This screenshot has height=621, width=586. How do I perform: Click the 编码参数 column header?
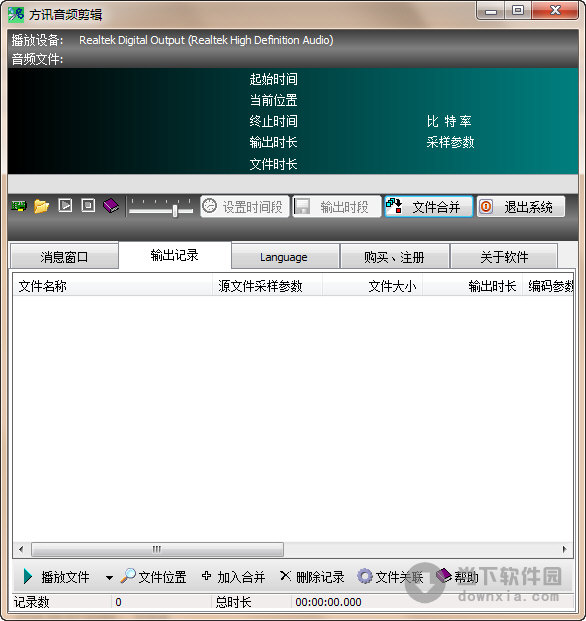(x=548, y=286)
